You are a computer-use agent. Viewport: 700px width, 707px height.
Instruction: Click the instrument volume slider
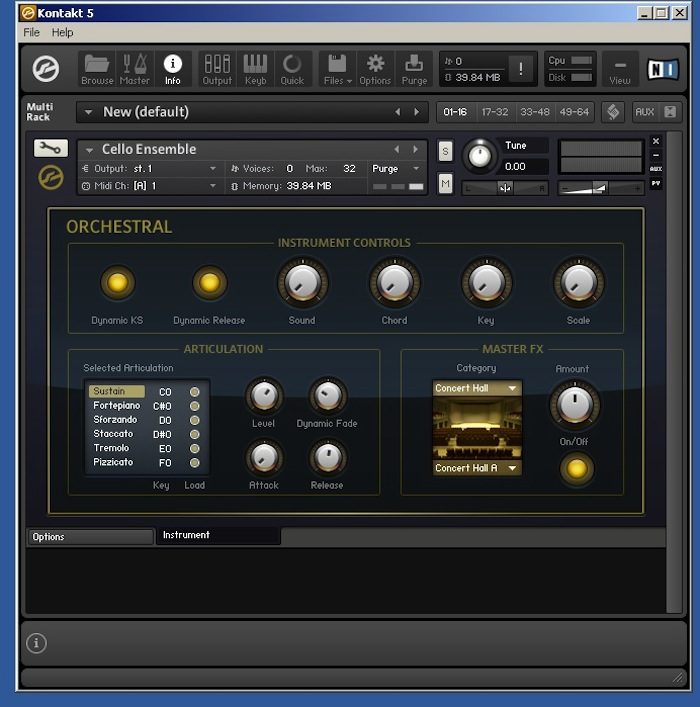pos(600,187)
